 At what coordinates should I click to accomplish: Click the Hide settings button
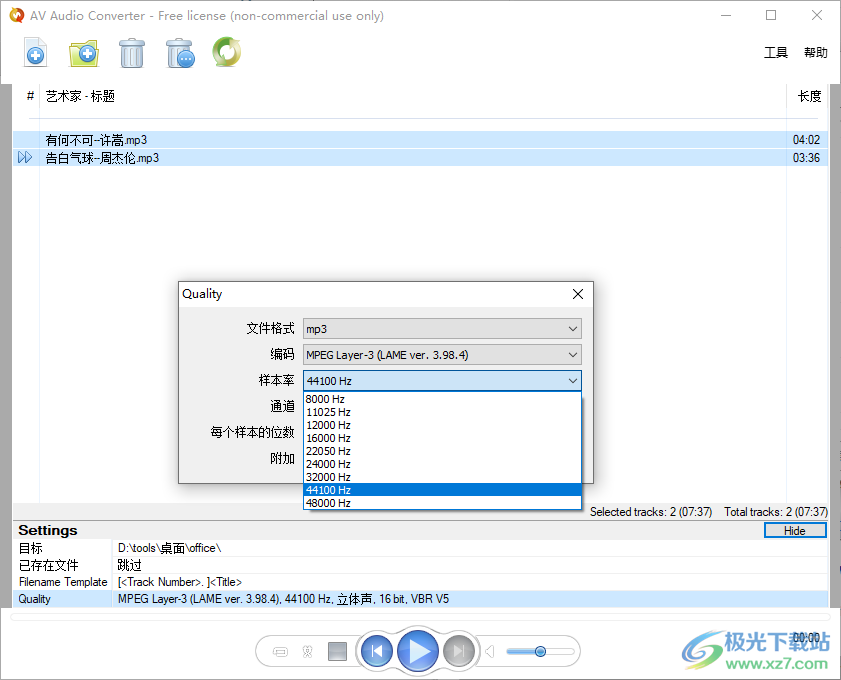tap(795, 530)
